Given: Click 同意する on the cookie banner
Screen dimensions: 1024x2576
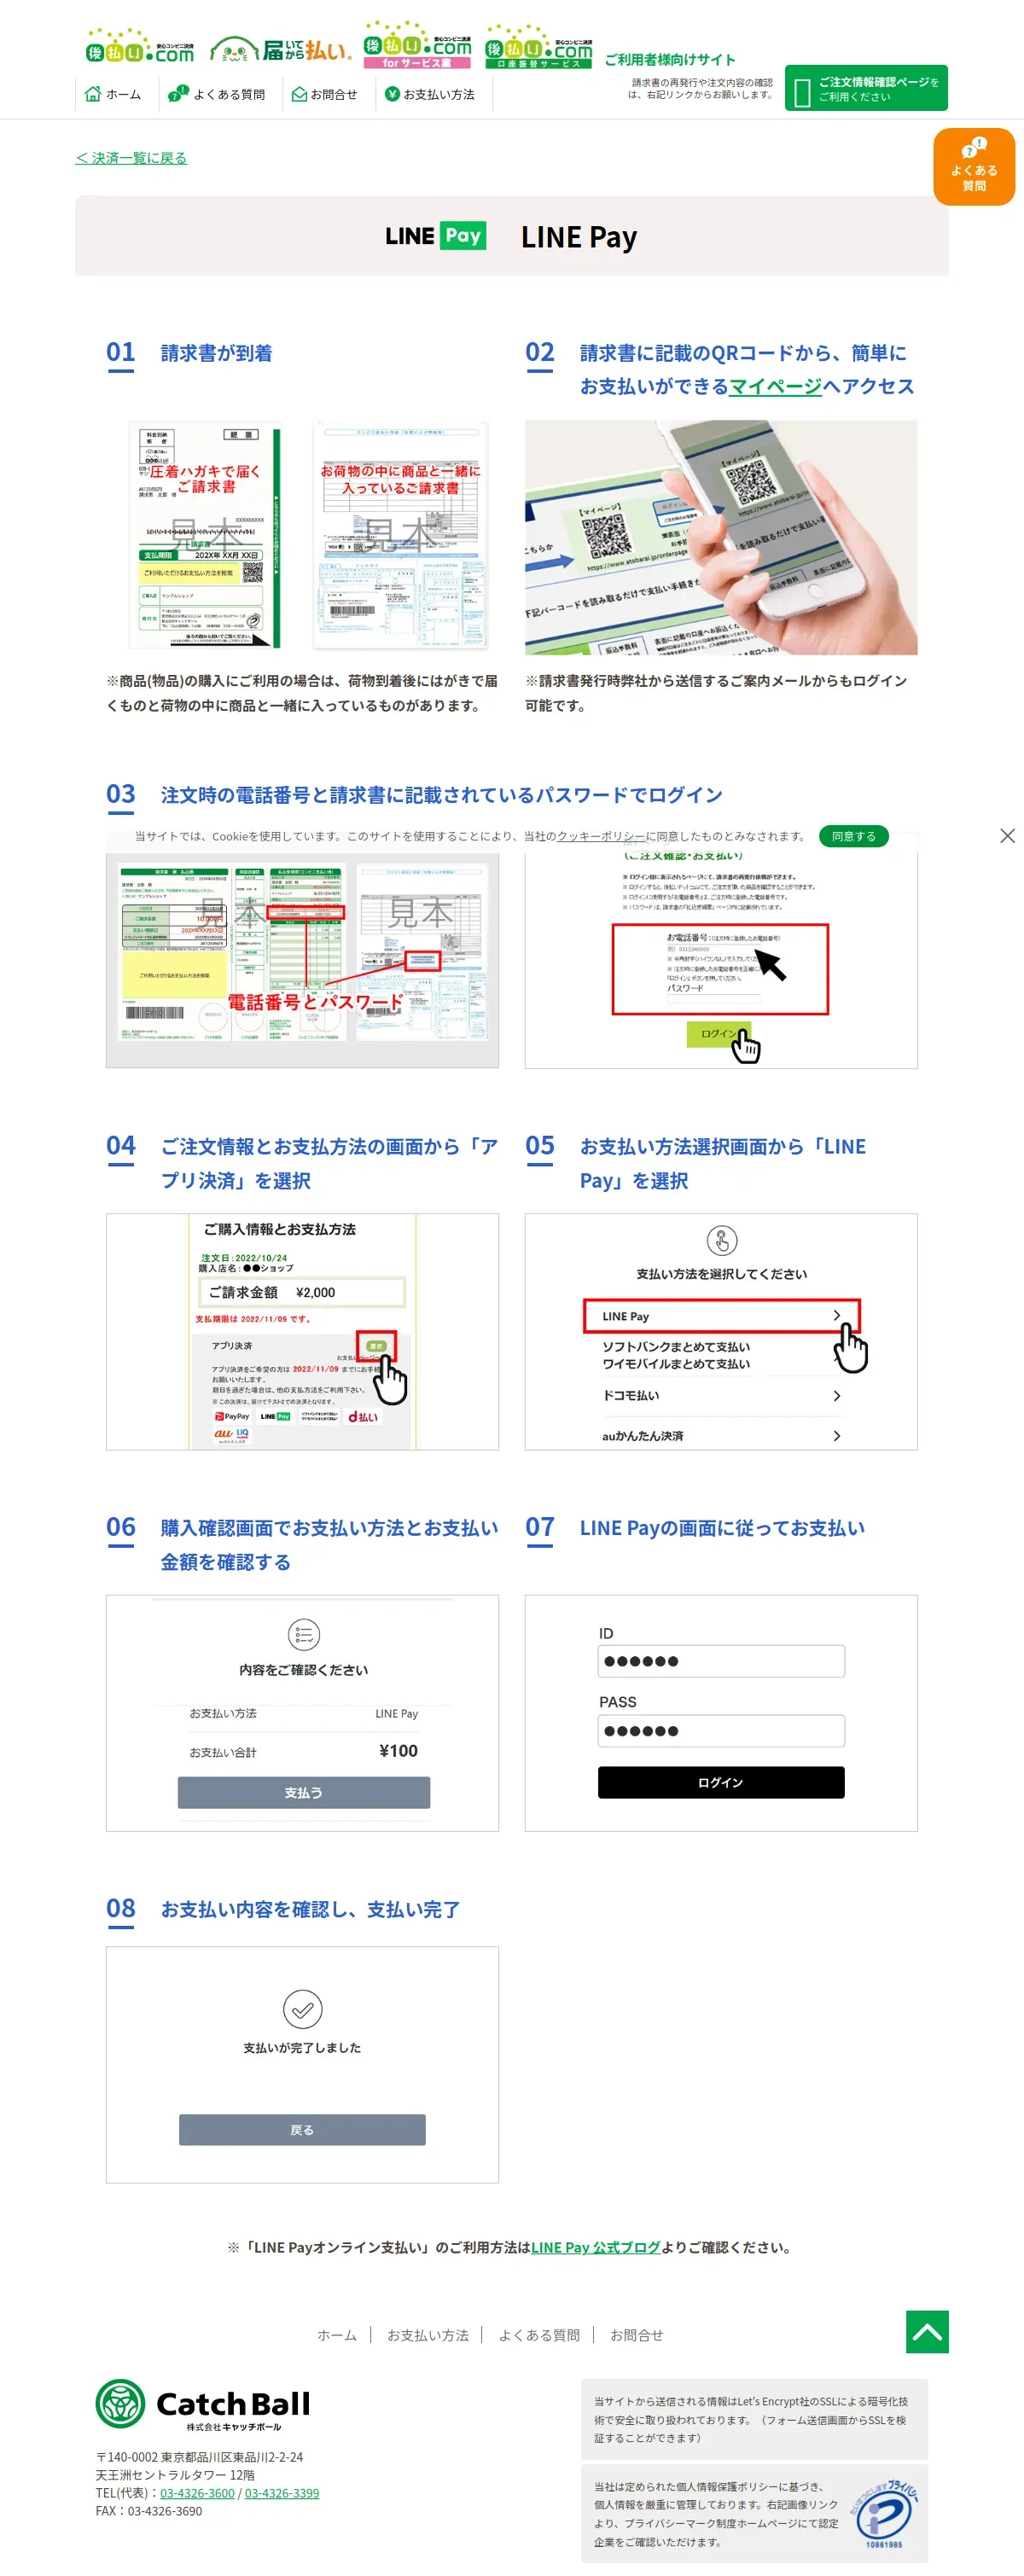Looking at the screenshot, I should click(853, 836).
